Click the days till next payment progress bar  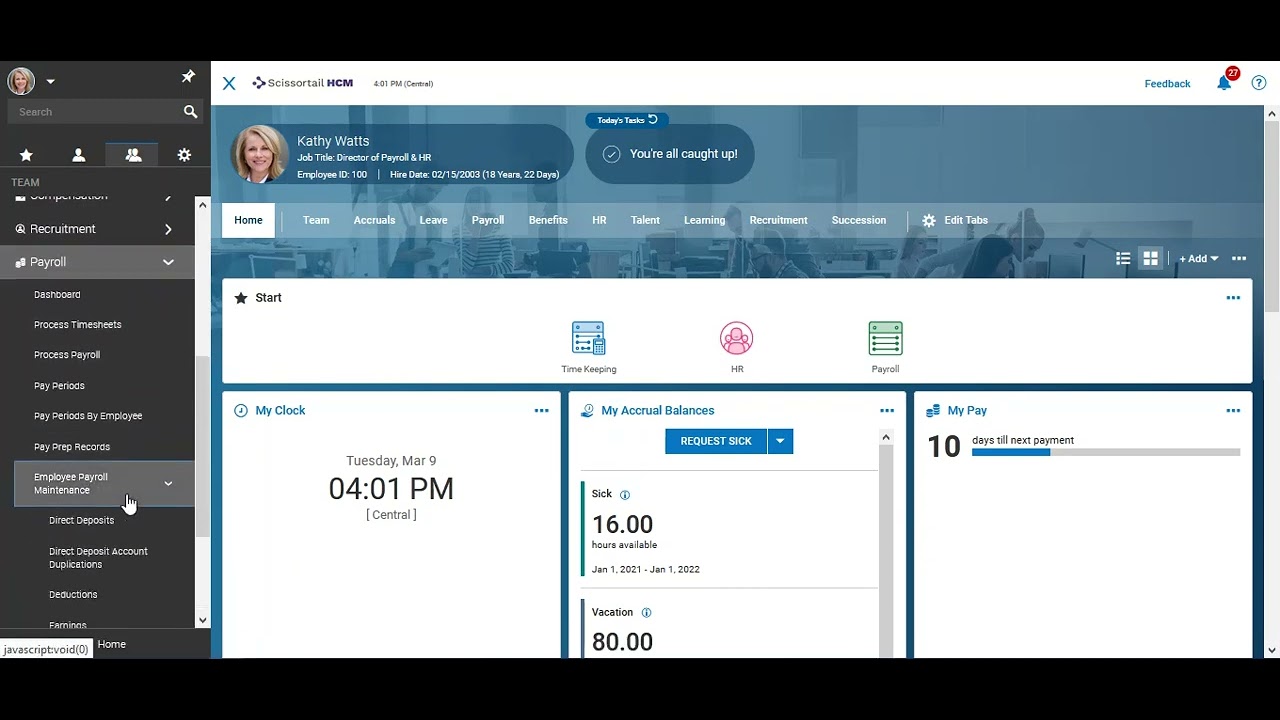pos(1106,452)
